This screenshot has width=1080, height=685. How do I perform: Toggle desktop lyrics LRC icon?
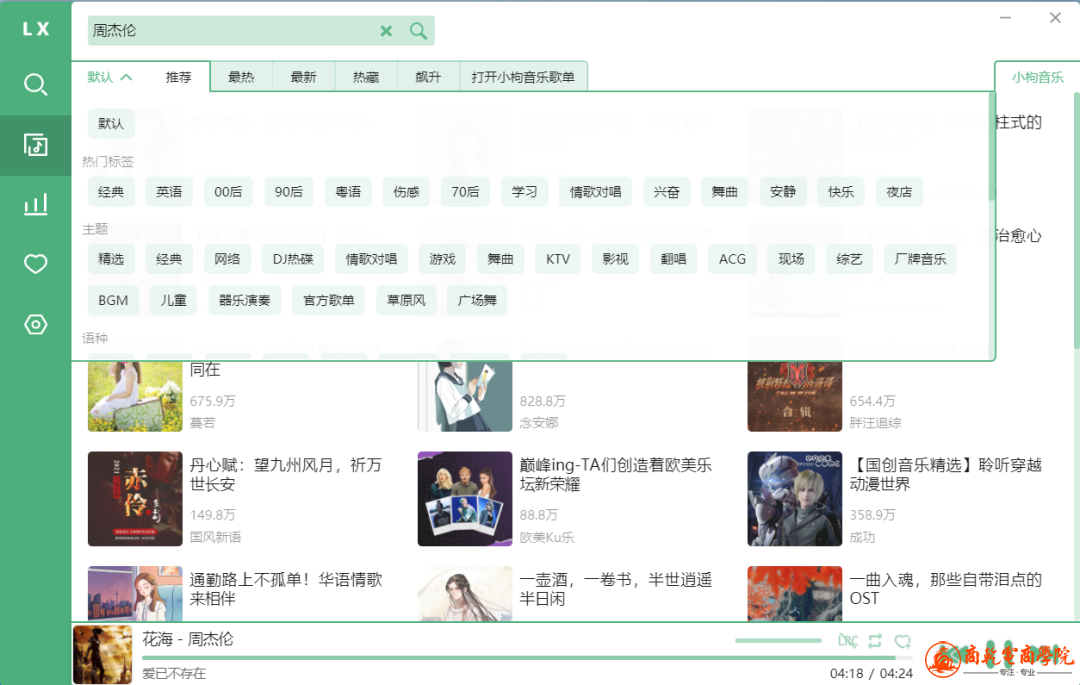[847, 641]
